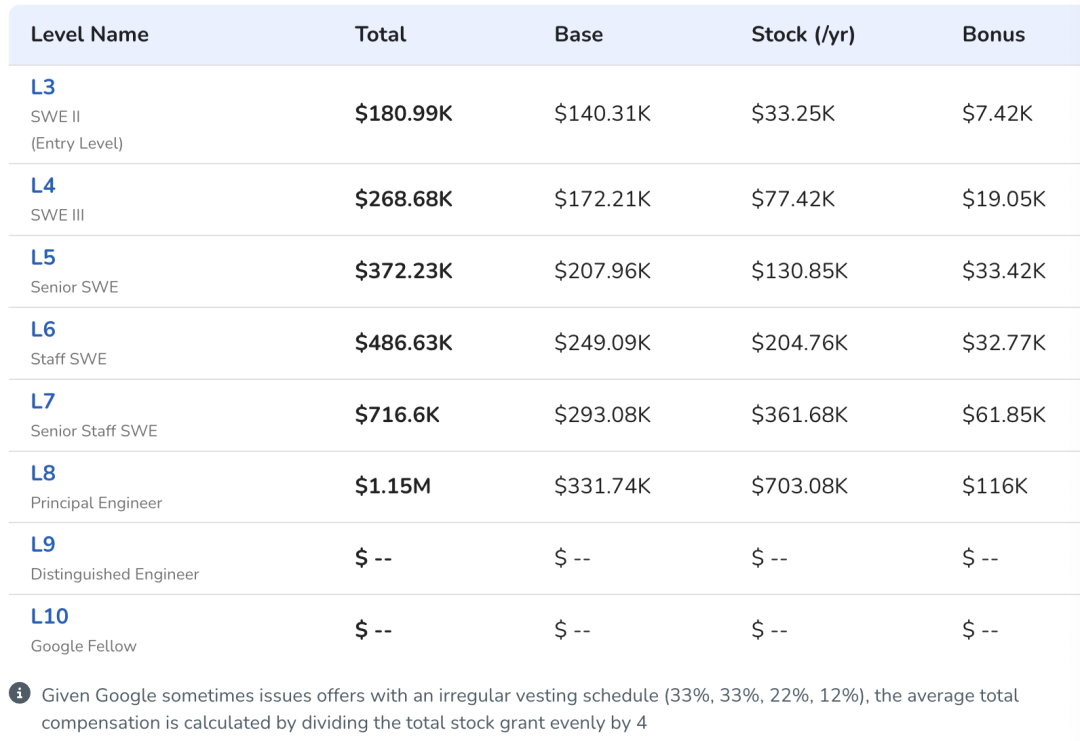Image resolution: width=1080 pixels, height=741 pixels.
Task: Select the $249.09K base value
Action: coord(603,342)
